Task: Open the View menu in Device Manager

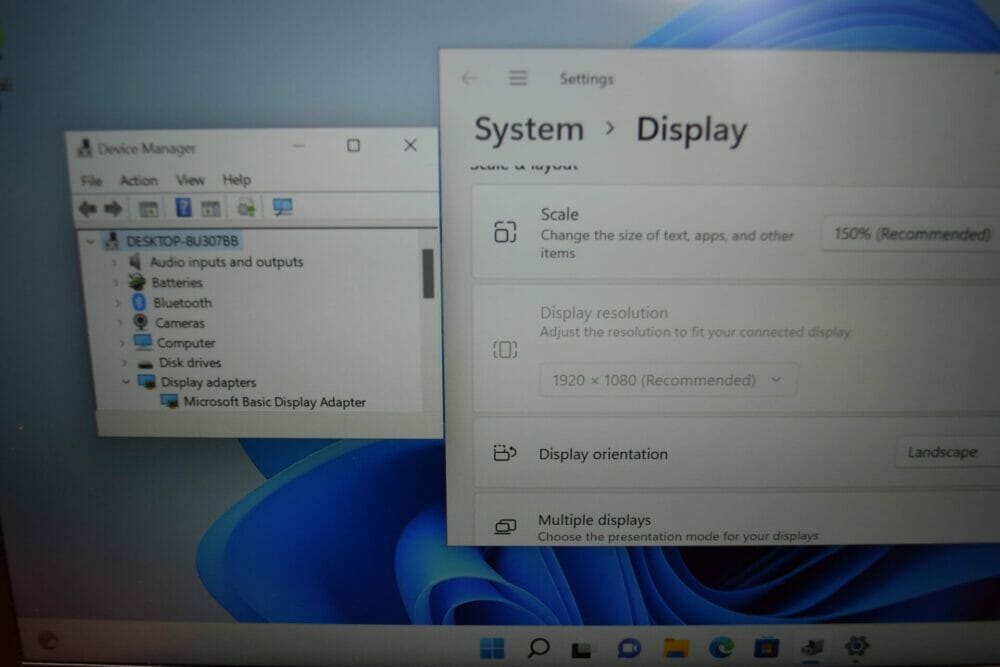Action: 190,180
